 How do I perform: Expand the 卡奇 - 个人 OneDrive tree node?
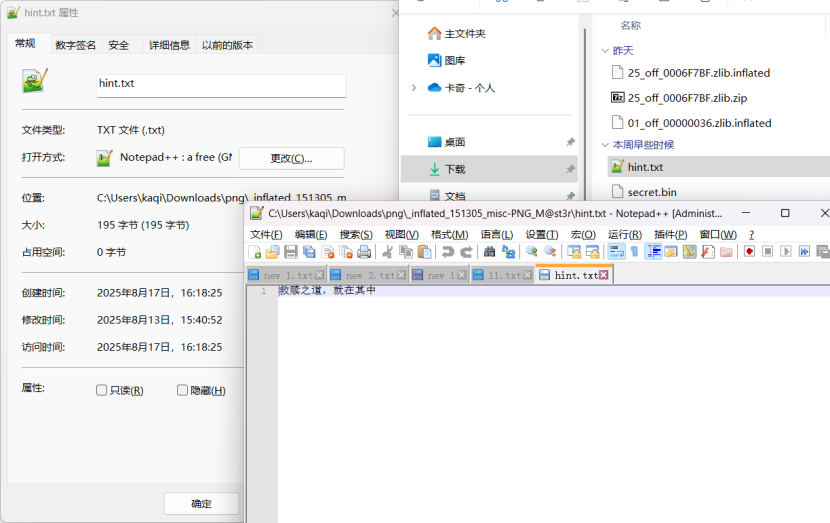(x=413, y=88)
